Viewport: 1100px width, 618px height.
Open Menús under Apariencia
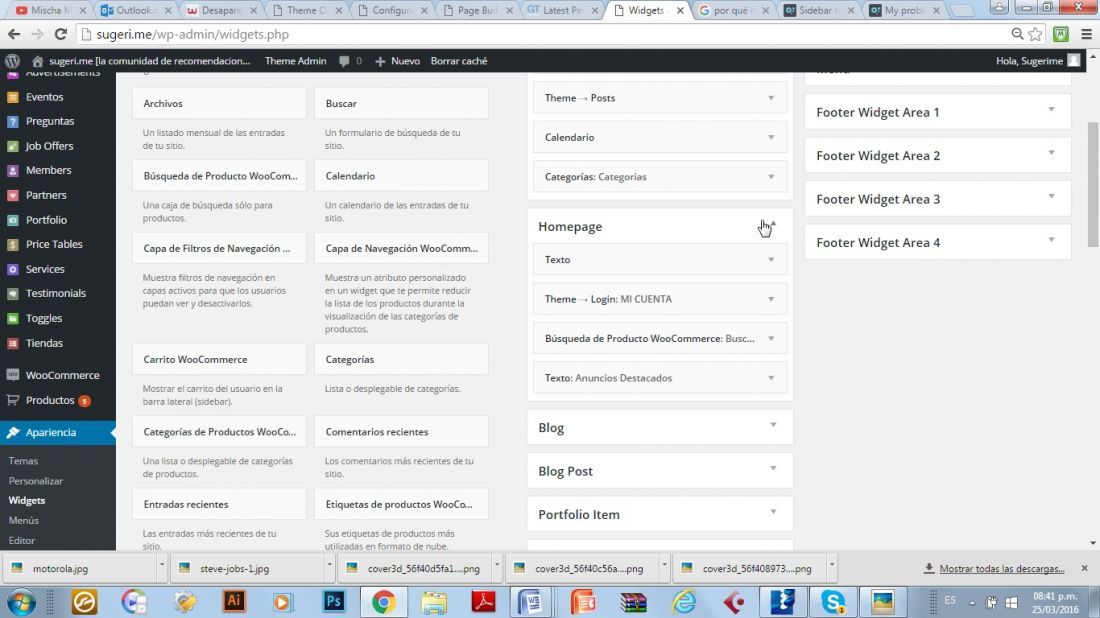tap(24, 520)
